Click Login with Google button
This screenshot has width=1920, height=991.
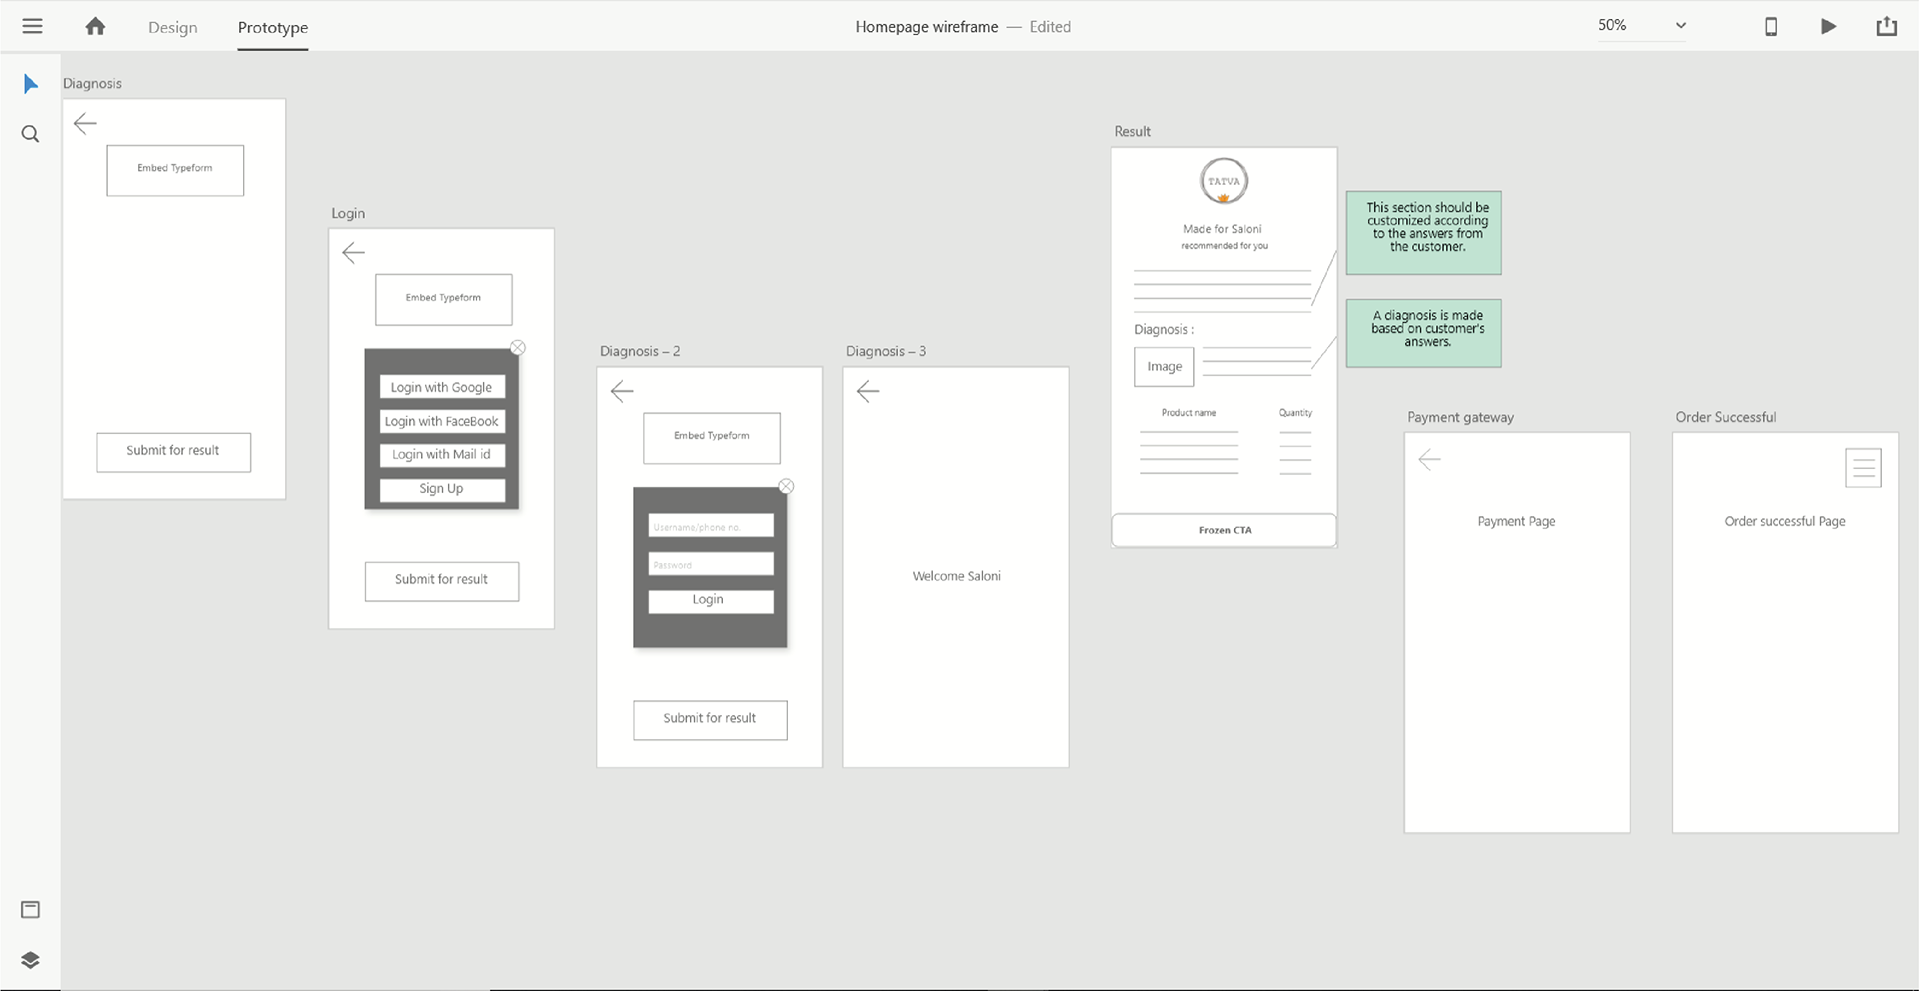pos(442,387)
